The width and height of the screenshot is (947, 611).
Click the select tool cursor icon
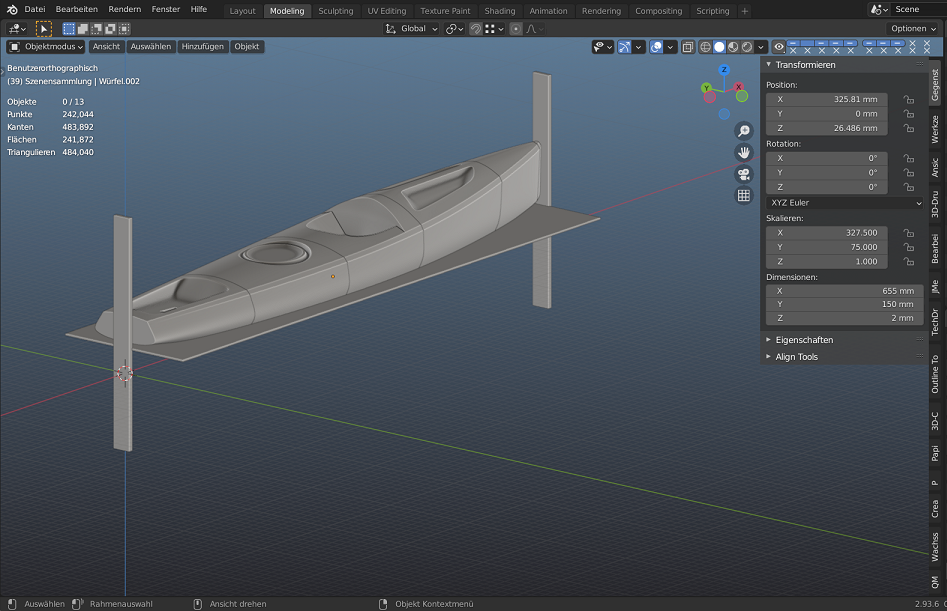(44, 29)
